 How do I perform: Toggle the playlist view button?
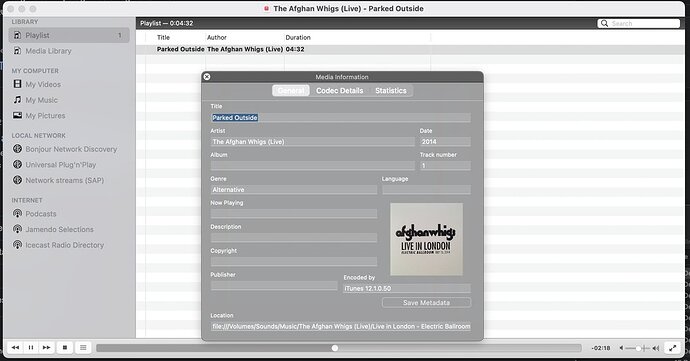click(83, 348)
